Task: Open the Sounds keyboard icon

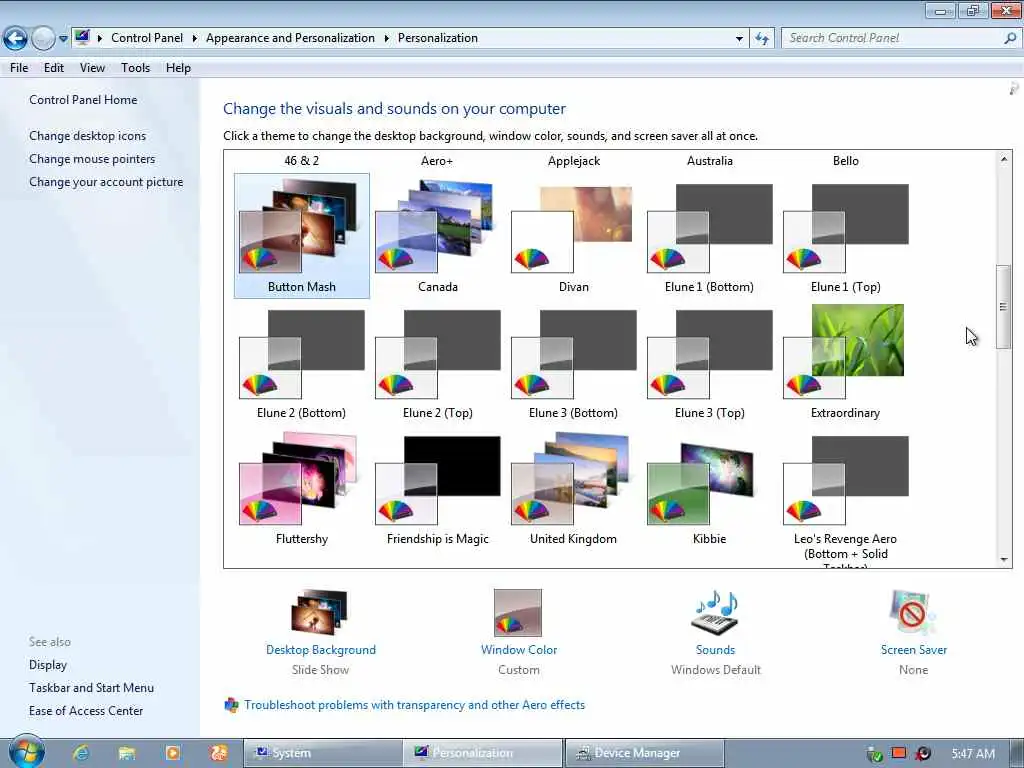Action: [x=715, y=612]
